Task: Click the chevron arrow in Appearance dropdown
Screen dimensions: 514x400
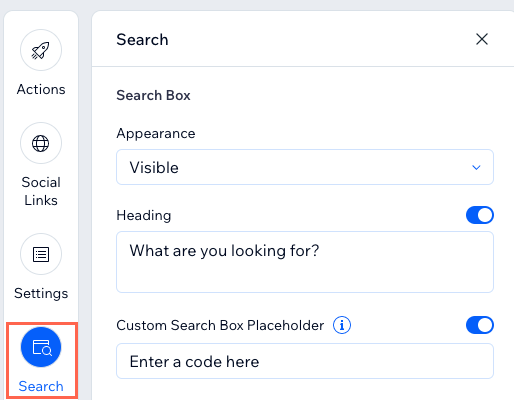Action: tap(476, 167)
